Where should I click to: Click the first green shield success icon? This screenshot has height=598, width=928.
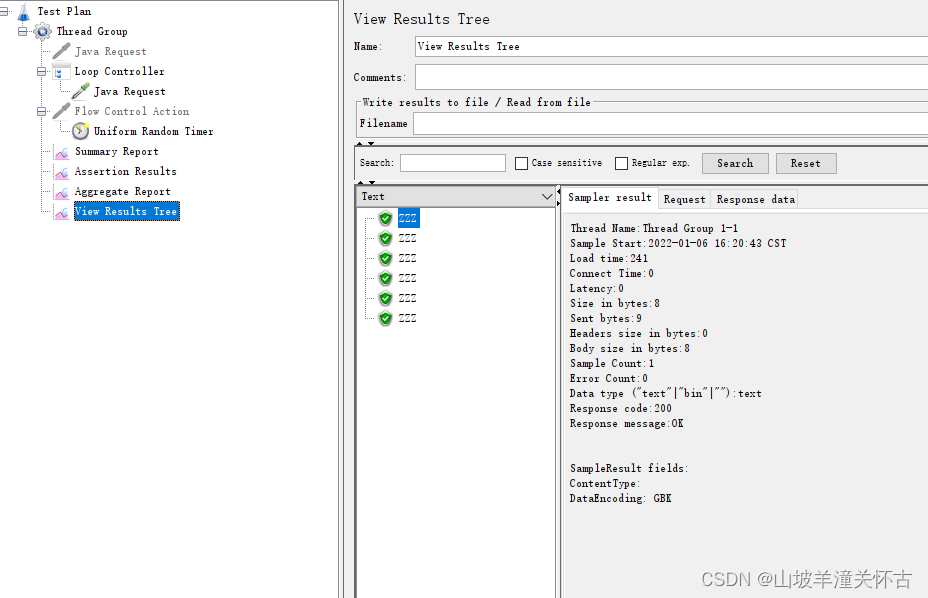(385, 218)
